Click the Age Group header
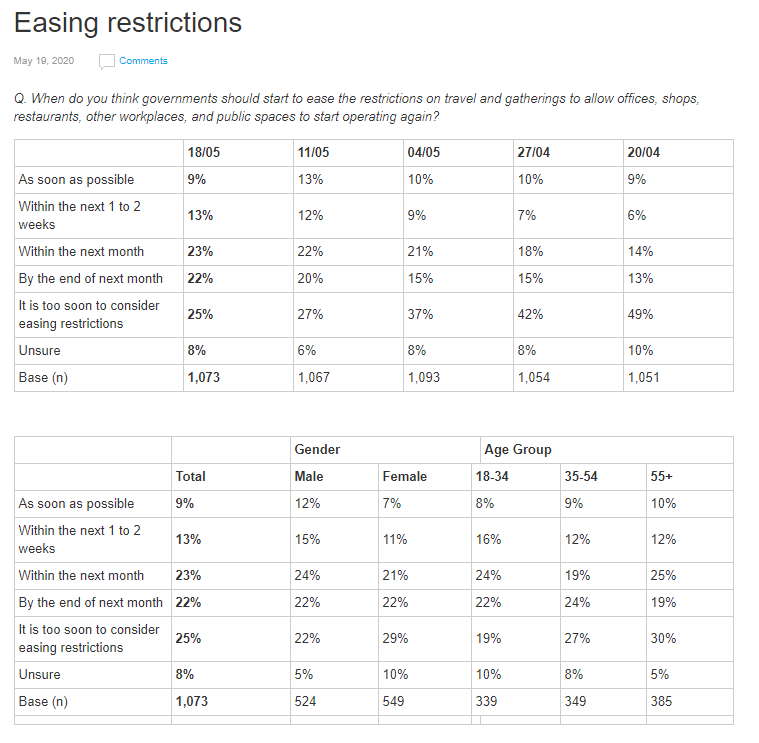The height and width of the screenshot is (743, 759). click(x=518, y=450)
